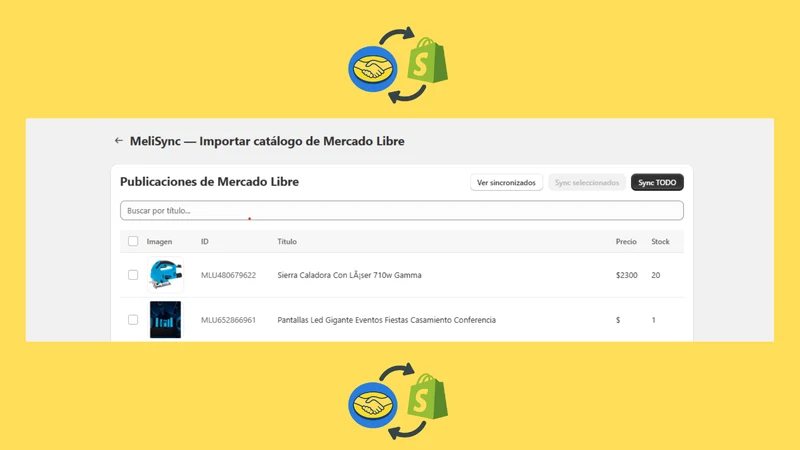The width and height of the screenshot is (800, 450).
Task: Click the ID column header
Action: (x=205, y=241)
